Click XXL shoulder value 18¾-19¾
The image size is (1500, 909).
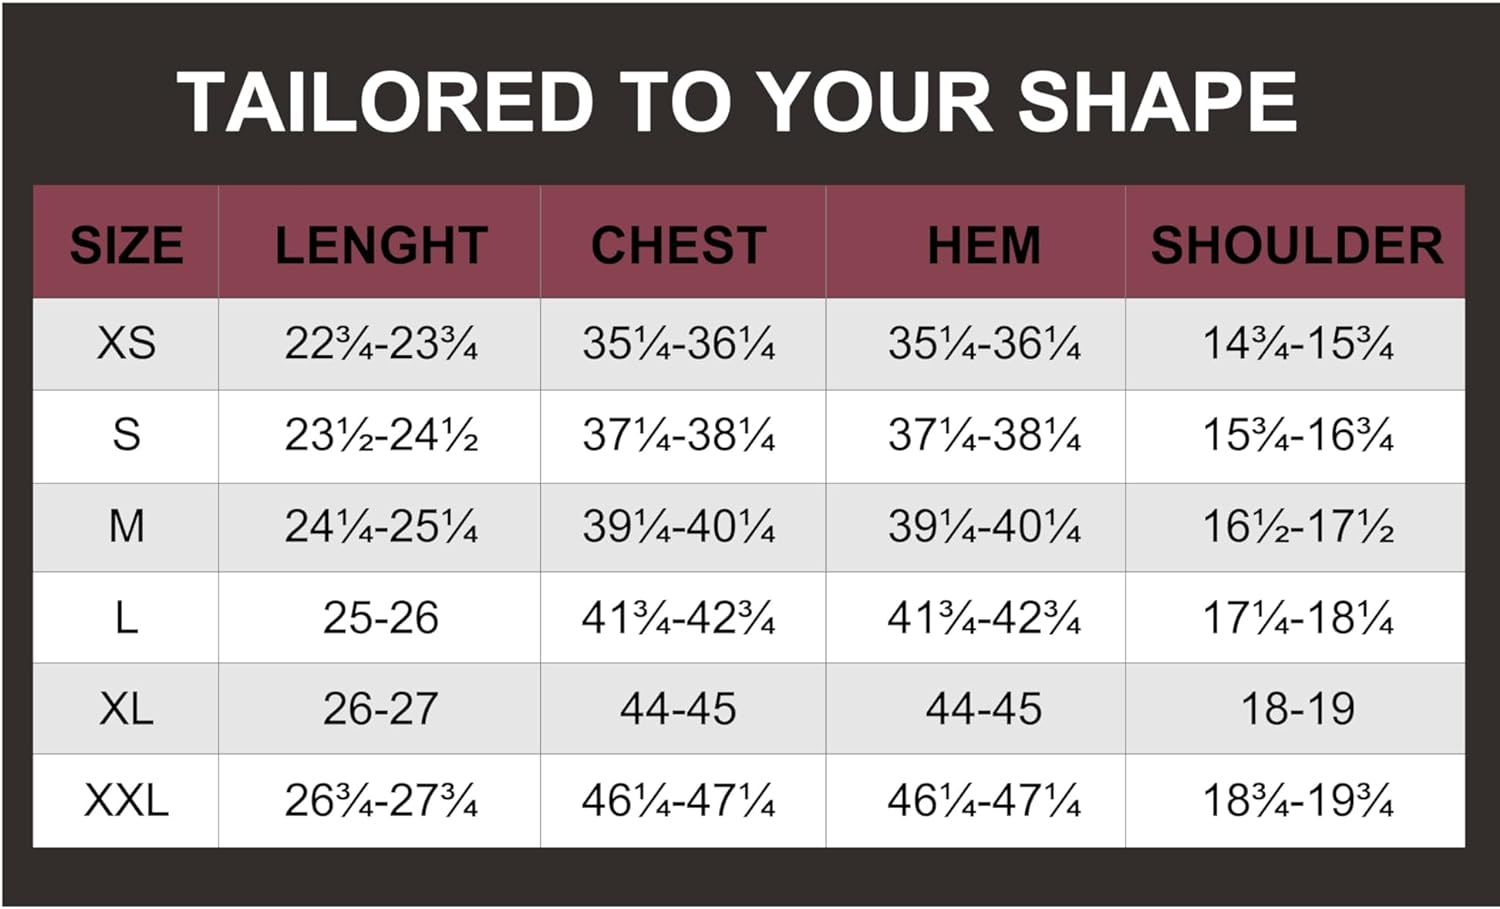pyautogui.click(x=1298, y=800)
